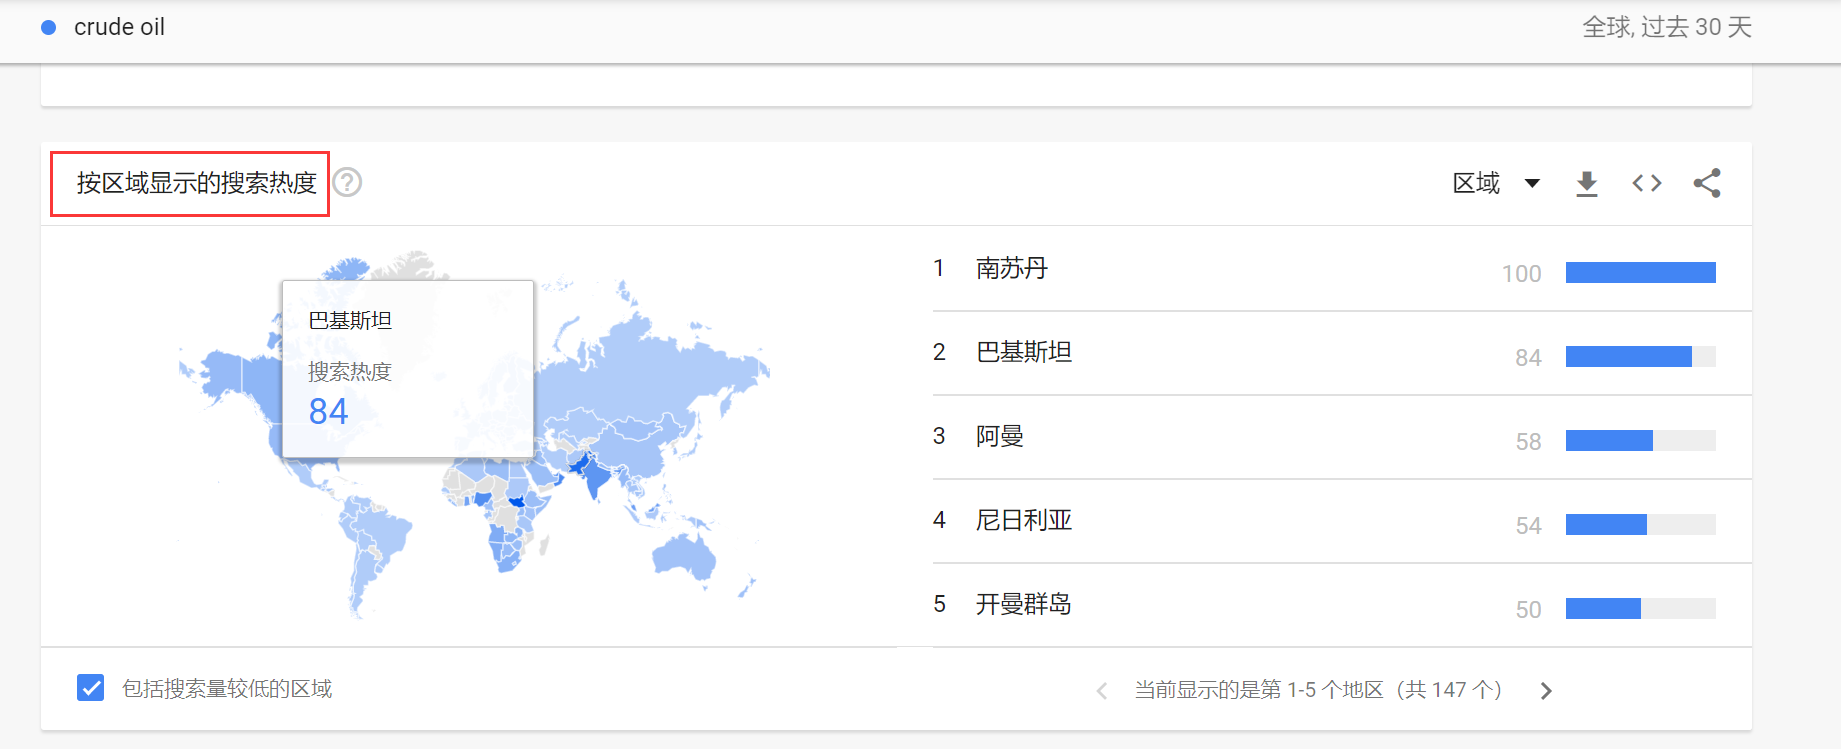Click the help question mark icon
1841x749 pixels.
pos(347,182)
